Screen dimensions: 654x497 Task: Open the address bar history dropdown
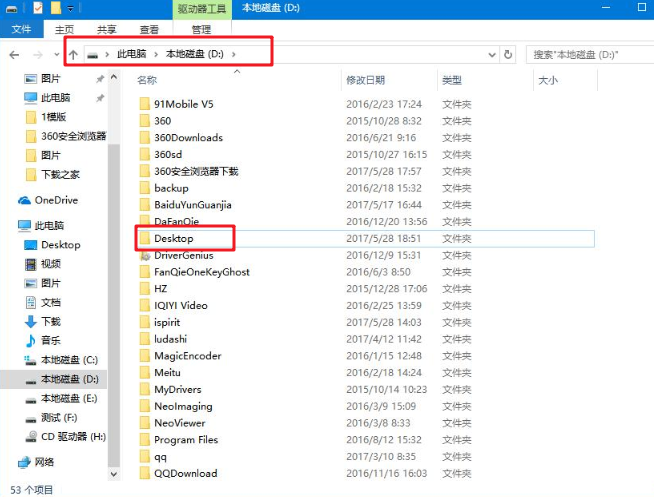tap(492, 55)
